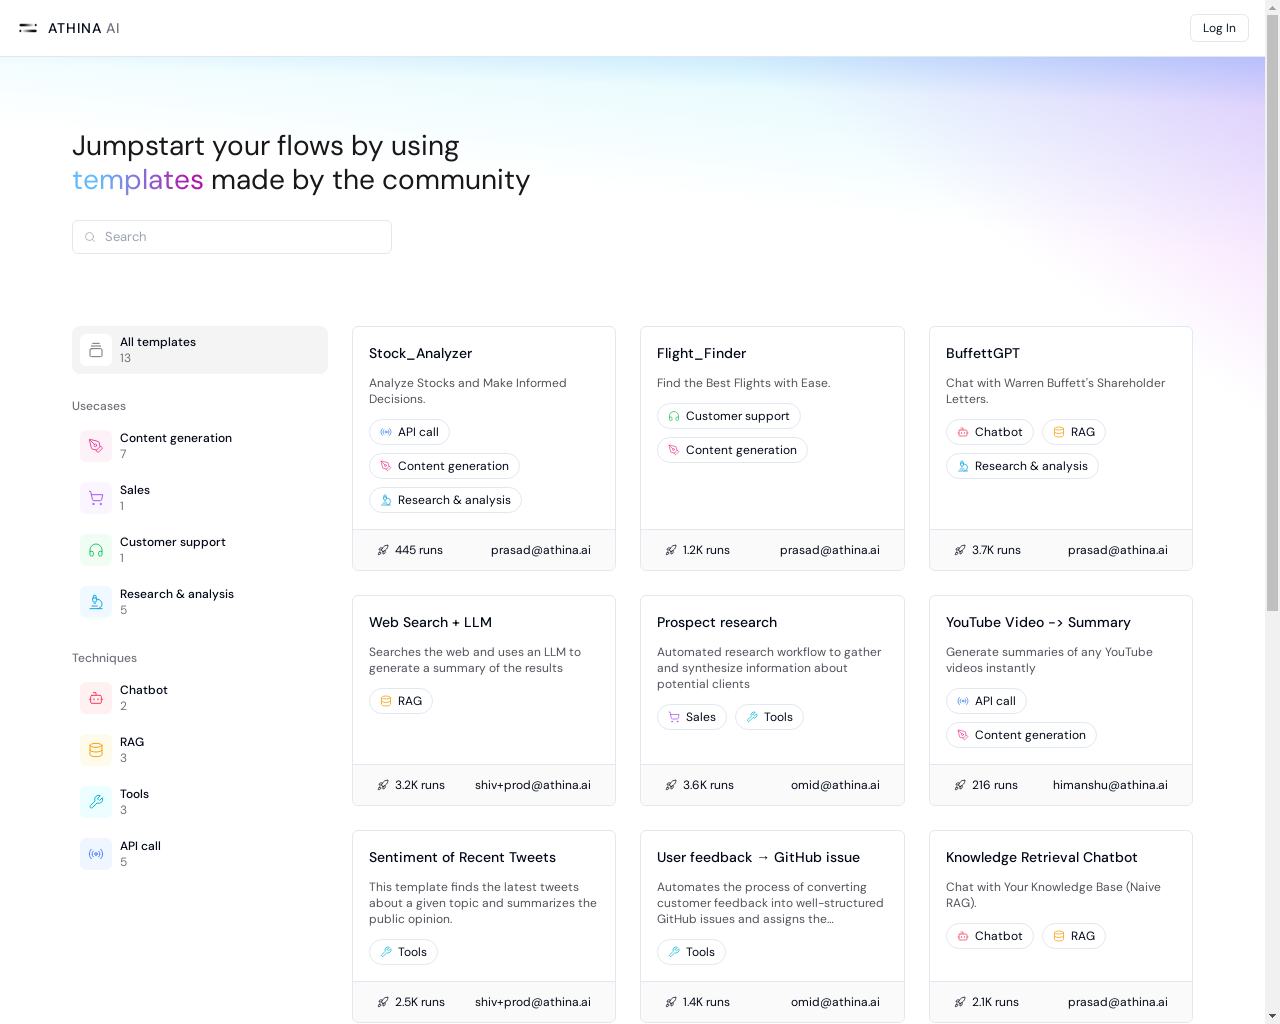
Task: Click the Sales cart icon in sidebar
Action: click(96, 498)
